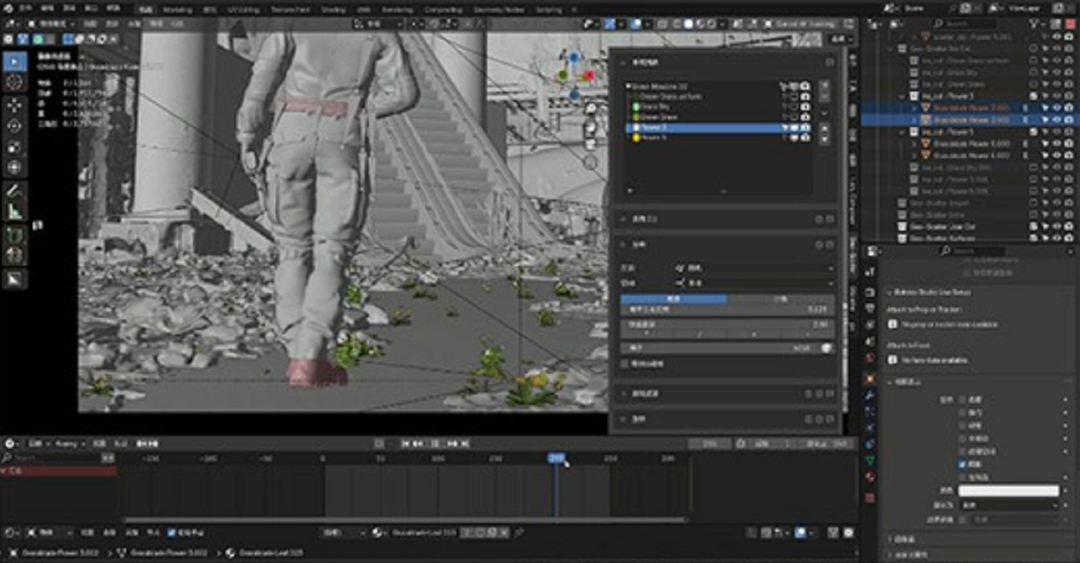Click the Blender logo in the top bar
This screenshot has width=1080, height=563.
coord(8,7)
